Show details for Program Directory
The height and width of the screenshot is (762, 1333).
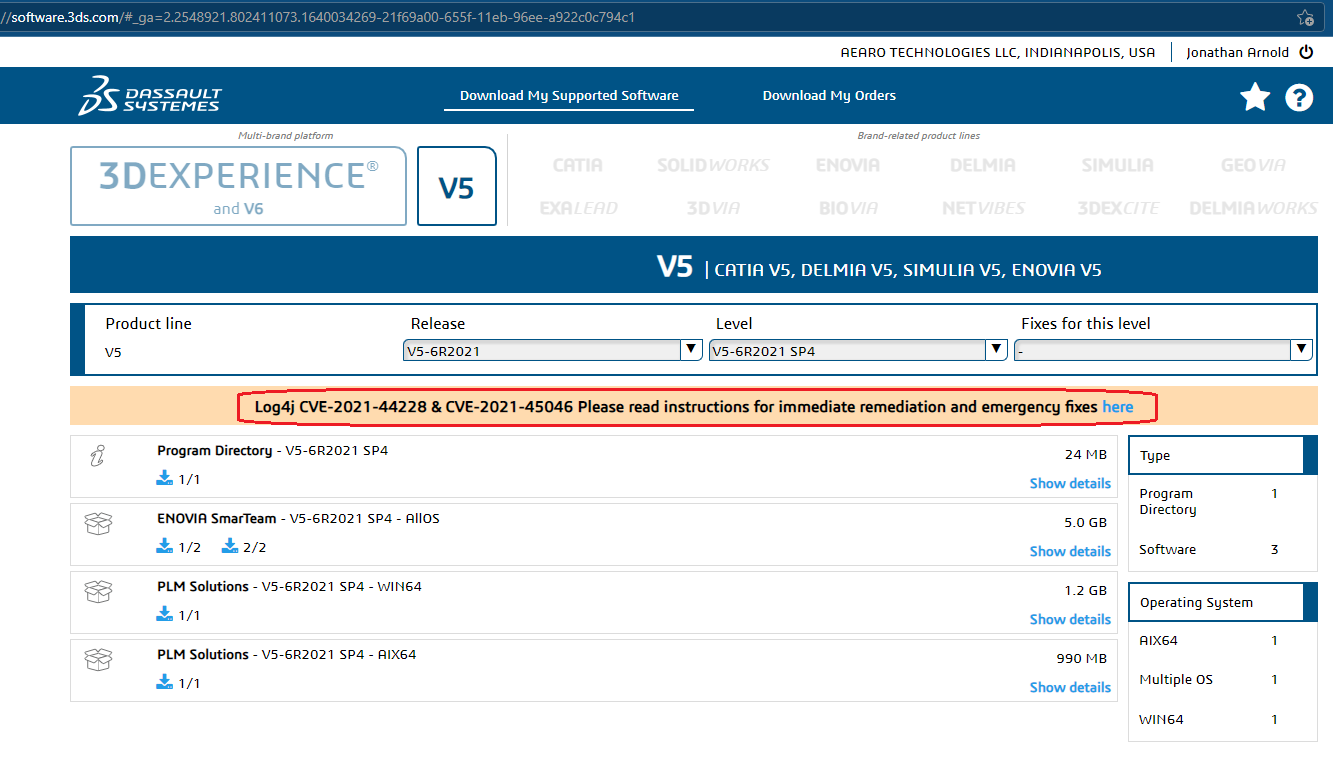1070,483
